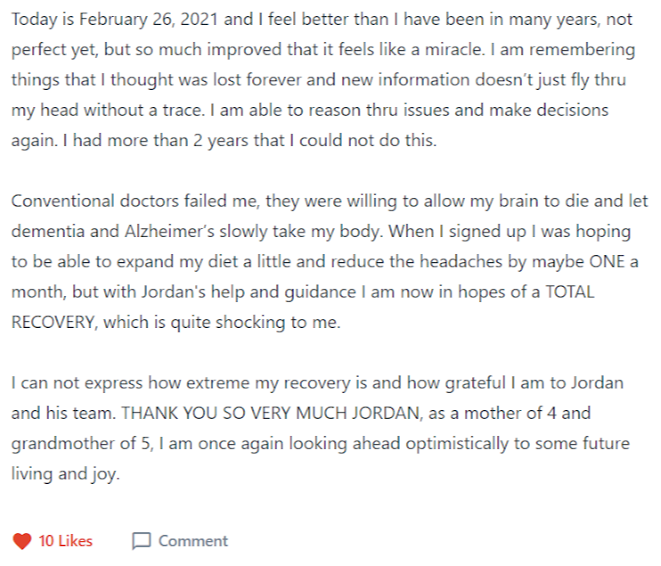Screen dimensions: 661x566
Task: Open the 10 Likes count
Action: point(65,541)
